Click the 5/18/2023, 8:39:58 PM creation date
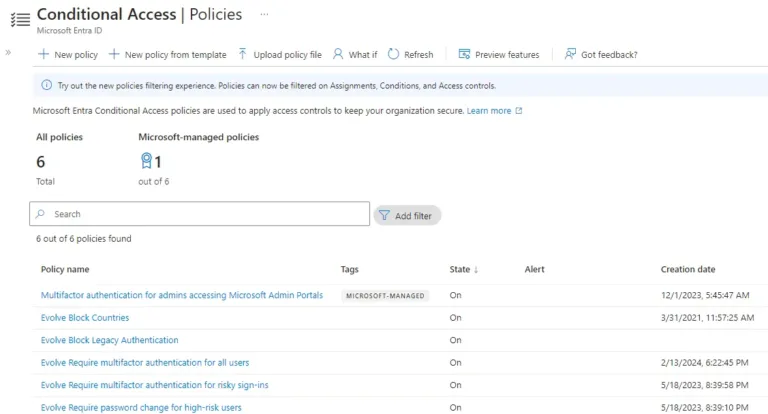Viewport: 768px width, 414px height. [x=704, y=385]
